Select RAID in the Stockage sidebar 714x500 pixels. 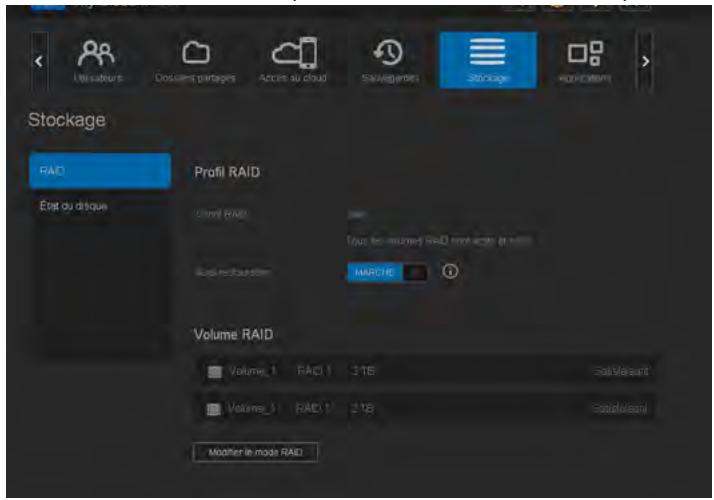[x=100, y=171]
